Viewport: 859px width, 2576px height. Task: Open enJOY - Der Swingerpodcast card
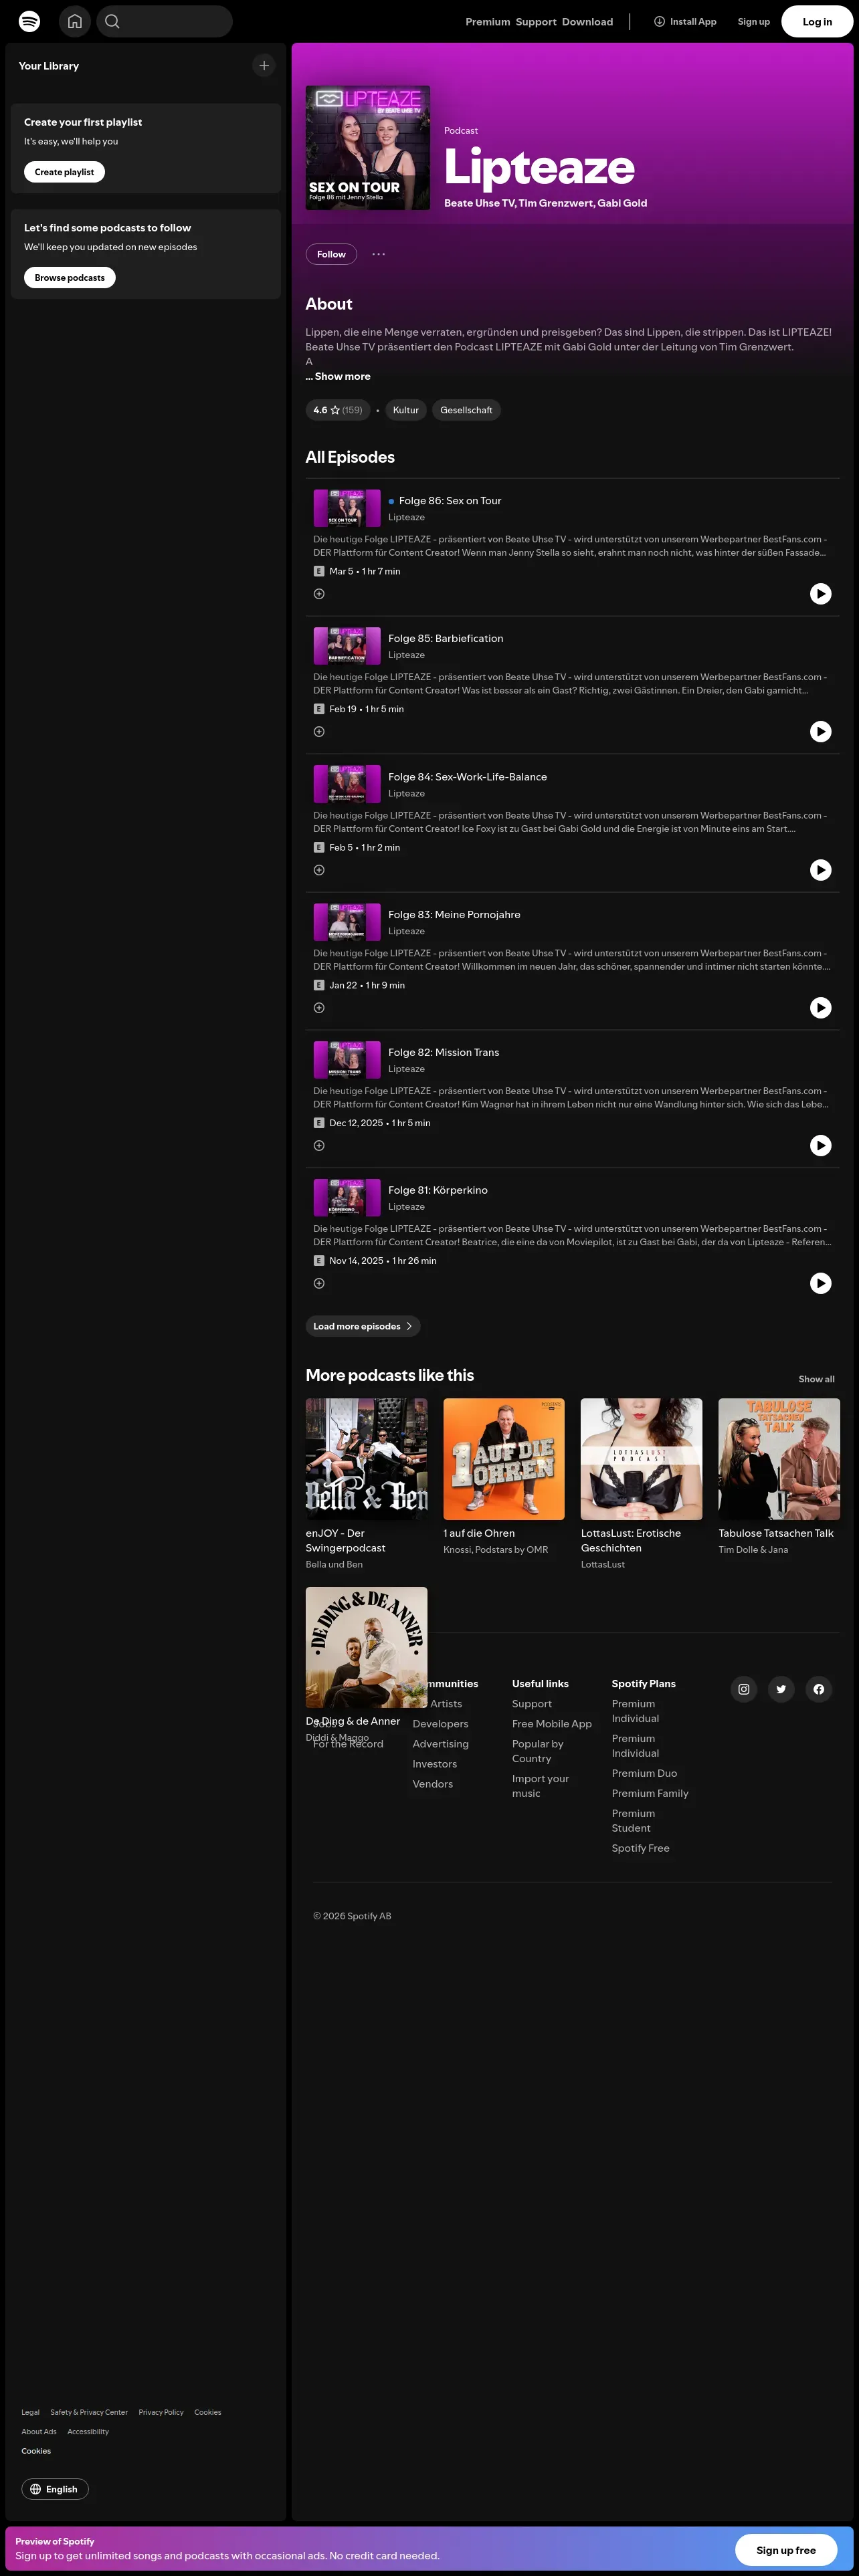click(366, 1484)
